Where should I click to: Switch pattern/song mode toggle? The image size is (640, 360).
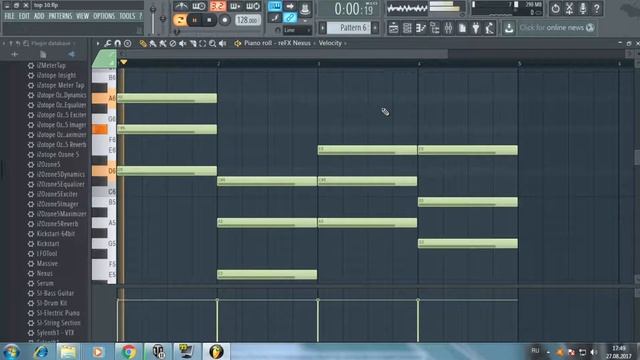[180, 20]
